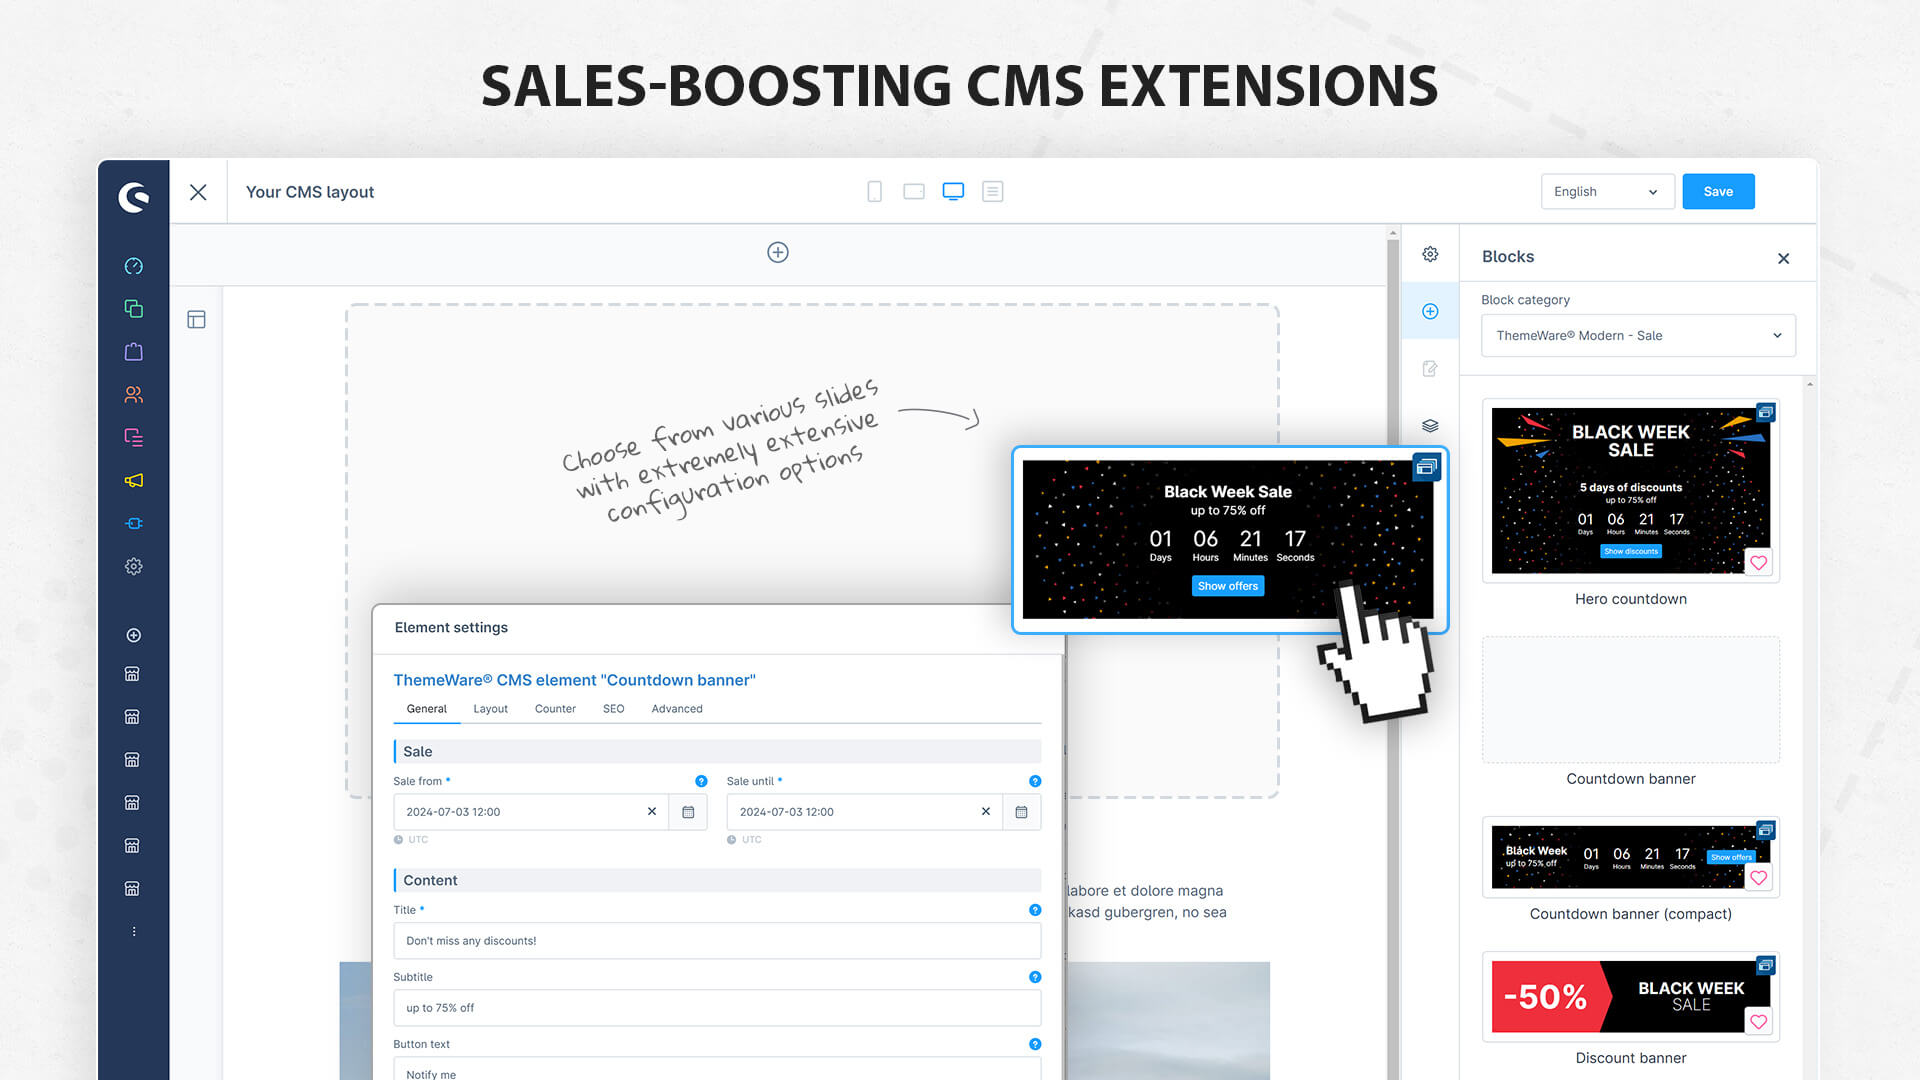This screenshot has height=1080, width=1920.
Task: Click the Hero countdown thumbnail in blocks
Action: [1630, 489]
